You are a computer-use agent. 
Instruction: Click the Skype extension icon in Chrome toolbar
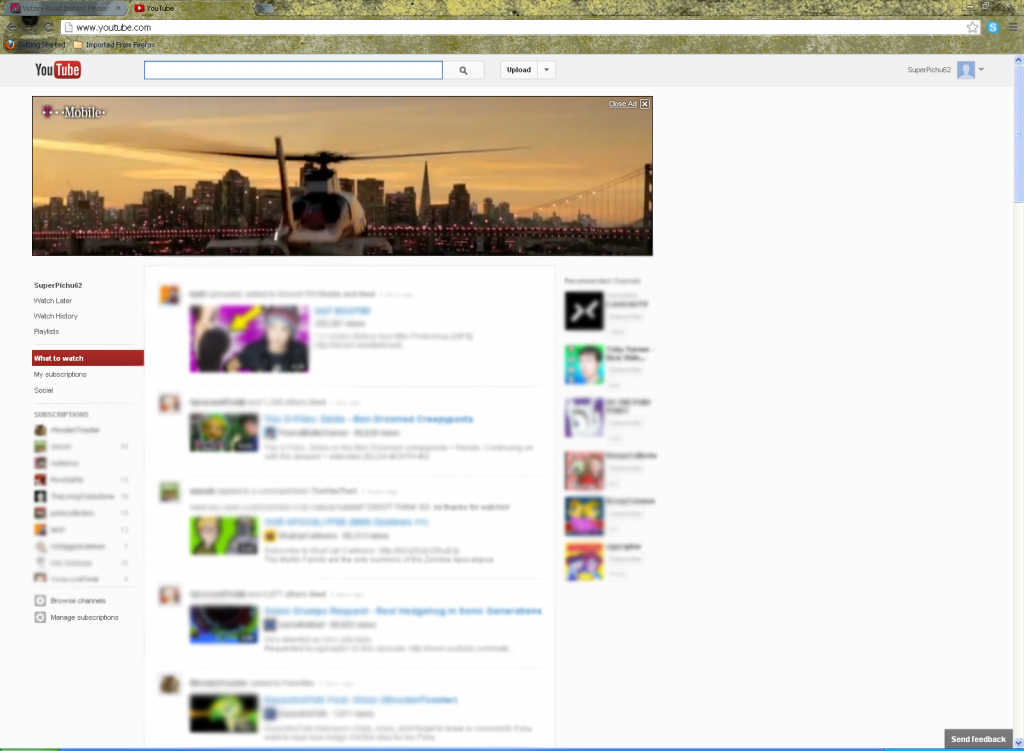(993, 27)
